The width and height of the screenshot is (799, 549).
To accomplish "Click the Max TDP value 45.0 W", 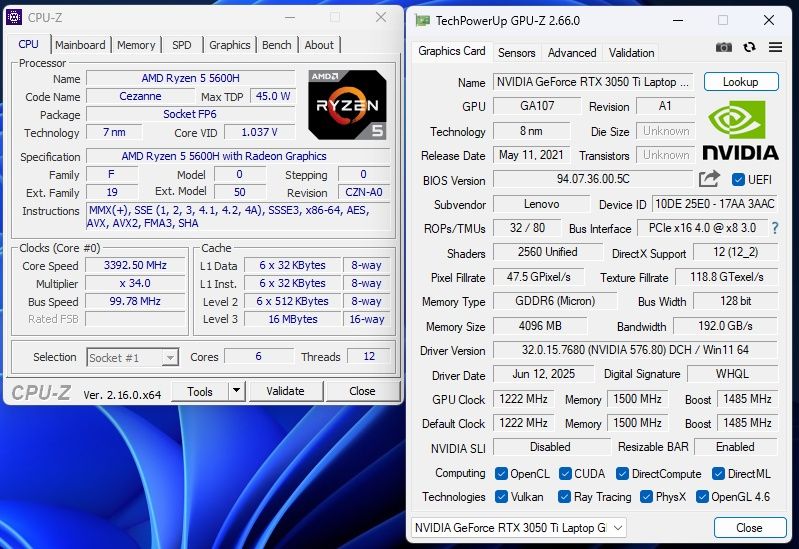I will pos(273,96).
